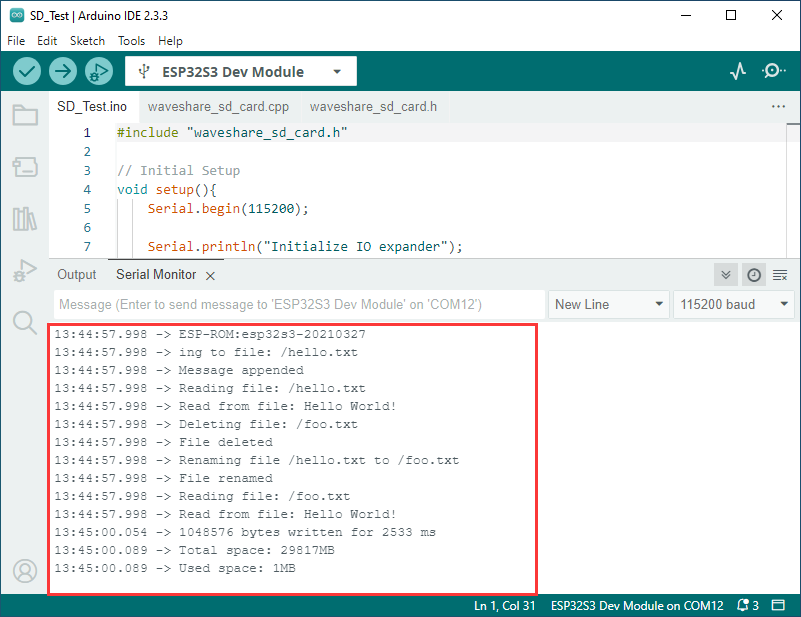The height and width of the screenshot is (617, 801).
Task: Open the ESP32S3 Dev Module board dropdown
Action: click(x=240, y=72)
